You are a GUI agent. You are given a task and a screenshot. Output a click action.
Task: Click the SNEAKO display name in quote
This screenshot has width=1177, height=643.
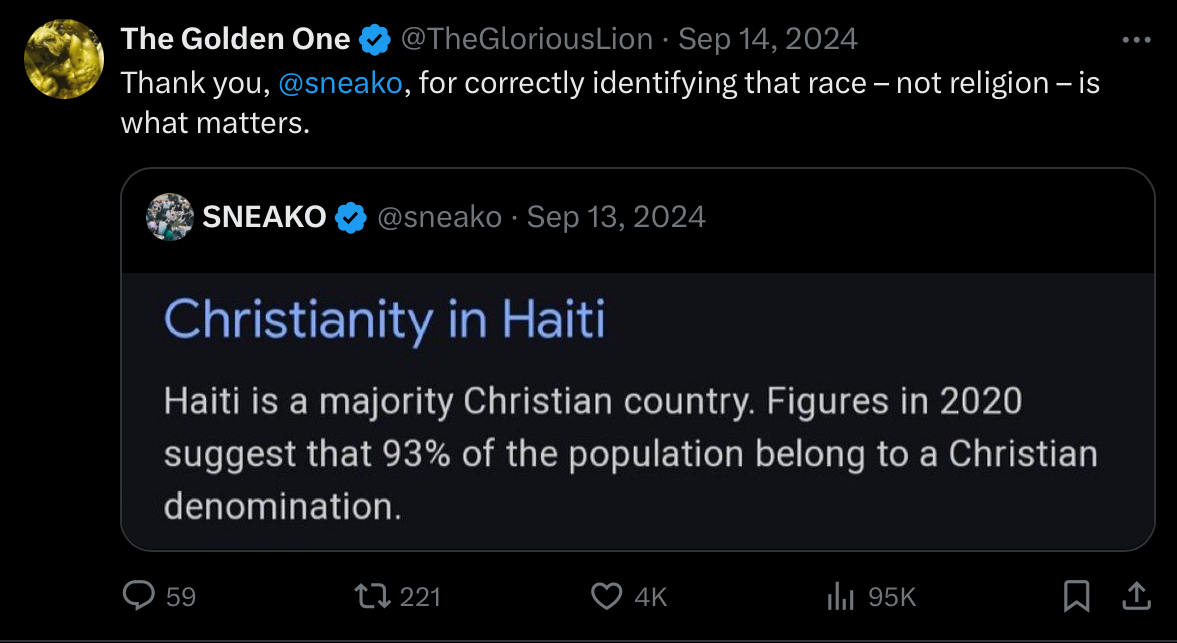tap(264, 217)
